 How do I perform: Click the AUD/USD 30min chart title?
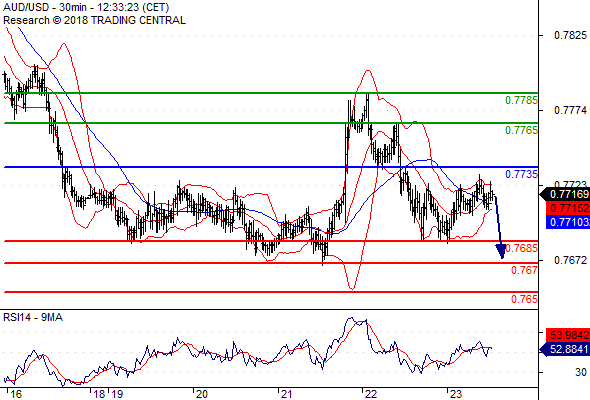[x=86, y=7]
